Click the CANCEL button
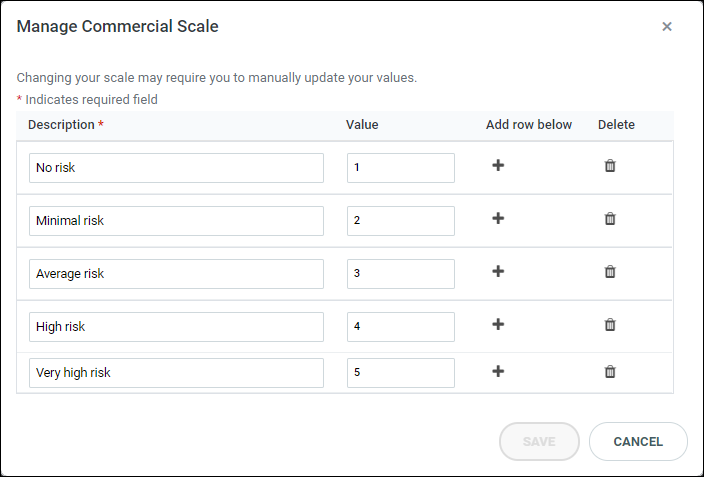704x477 pixels. coord(638,442)
